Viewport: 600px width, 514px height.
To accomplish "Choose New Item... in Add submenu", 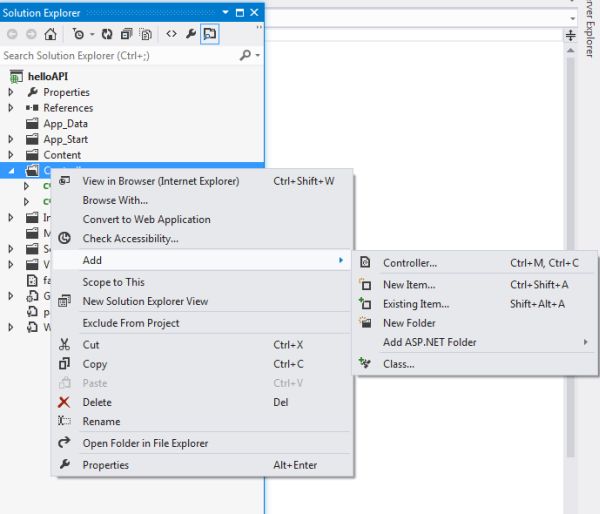I will click(x=474, y=285).
